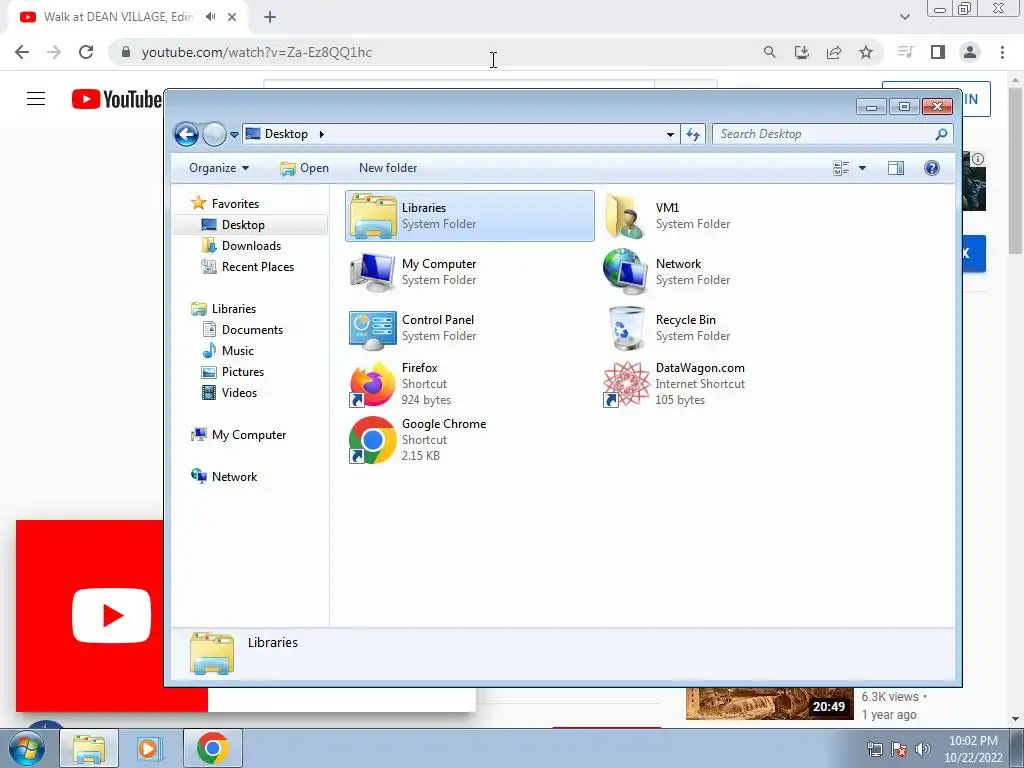The image size is (1024, 768).
Task: Select My Computer in navigation pane
Action: coord(248,435)
